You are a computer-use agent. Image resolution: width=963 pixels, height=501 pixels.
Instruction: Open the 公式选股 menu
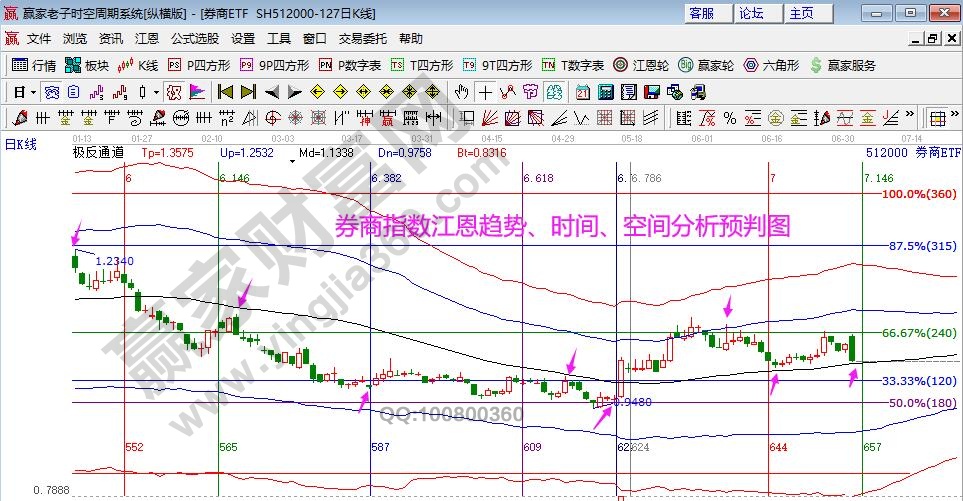click(194, 39)
